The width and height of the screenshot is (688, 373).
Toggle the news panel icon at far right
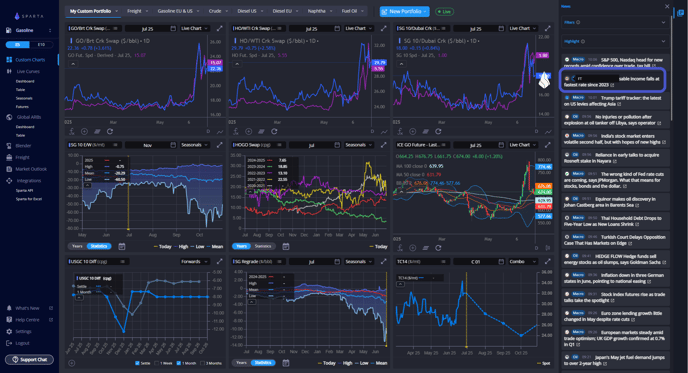coord(681,13)
